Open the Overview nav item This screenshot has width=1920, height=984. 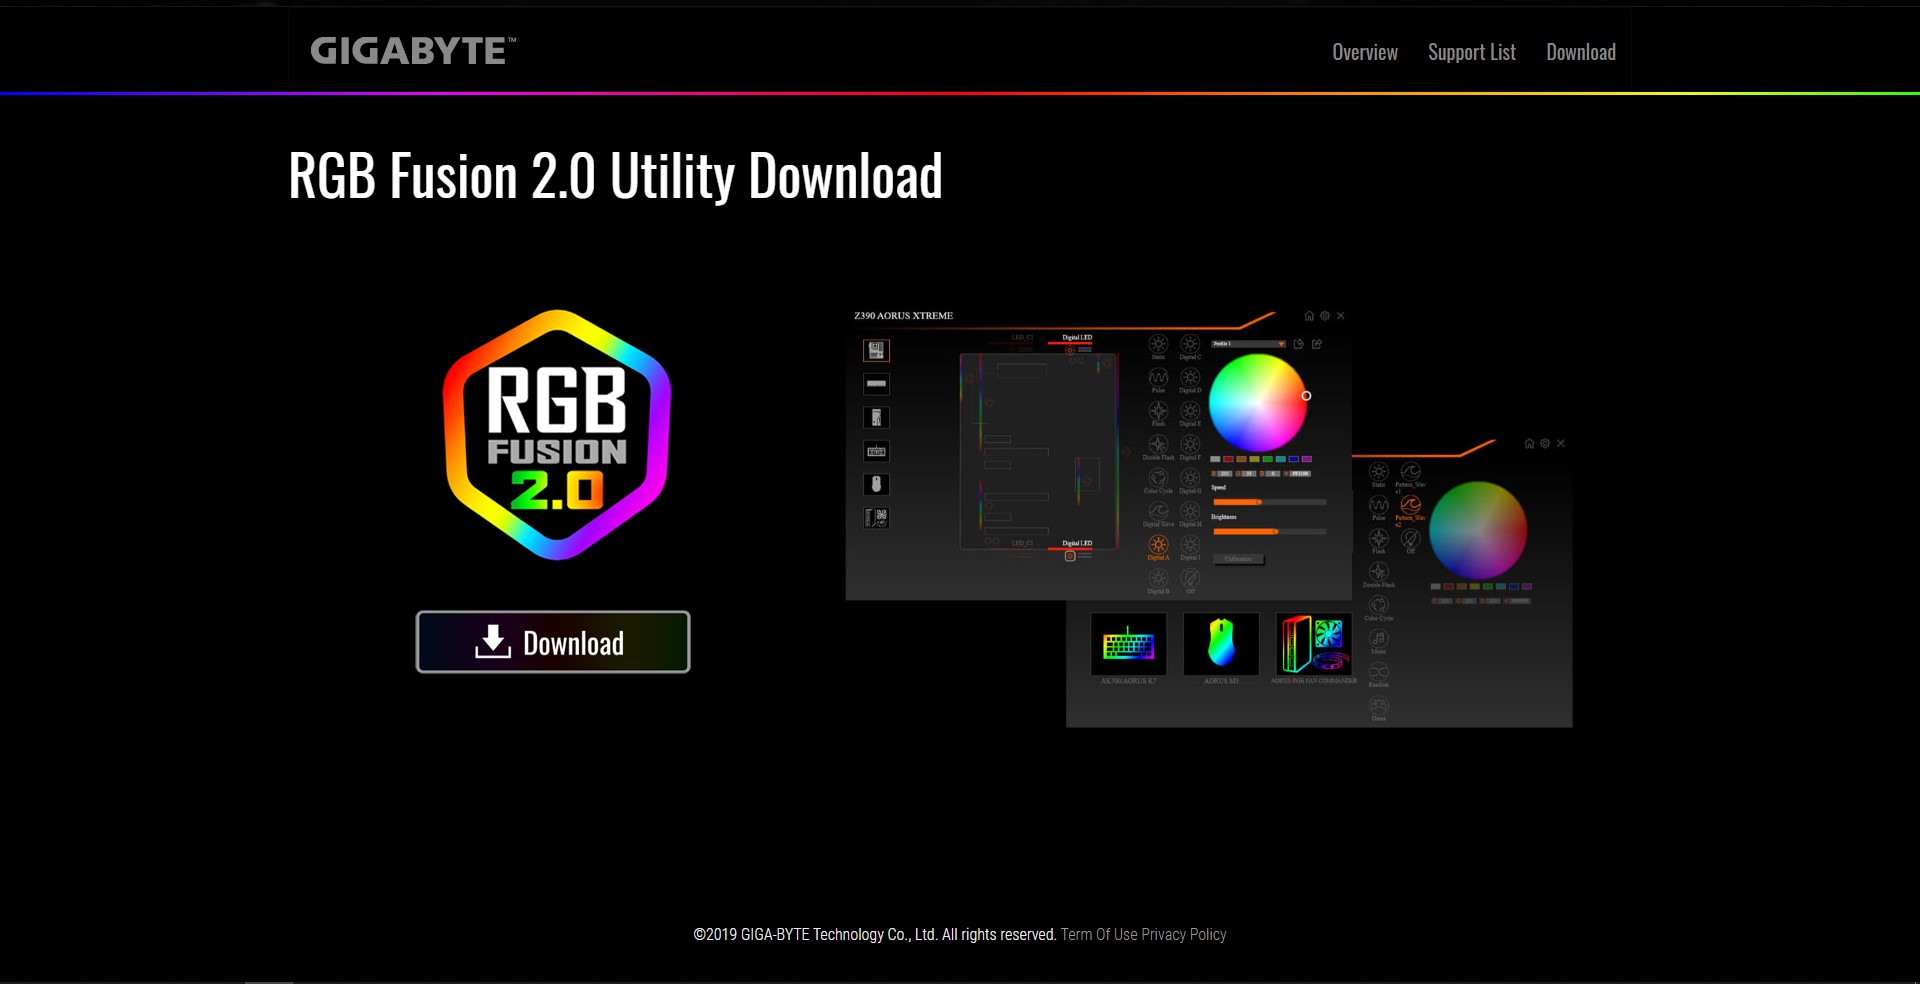point(1365,52)
